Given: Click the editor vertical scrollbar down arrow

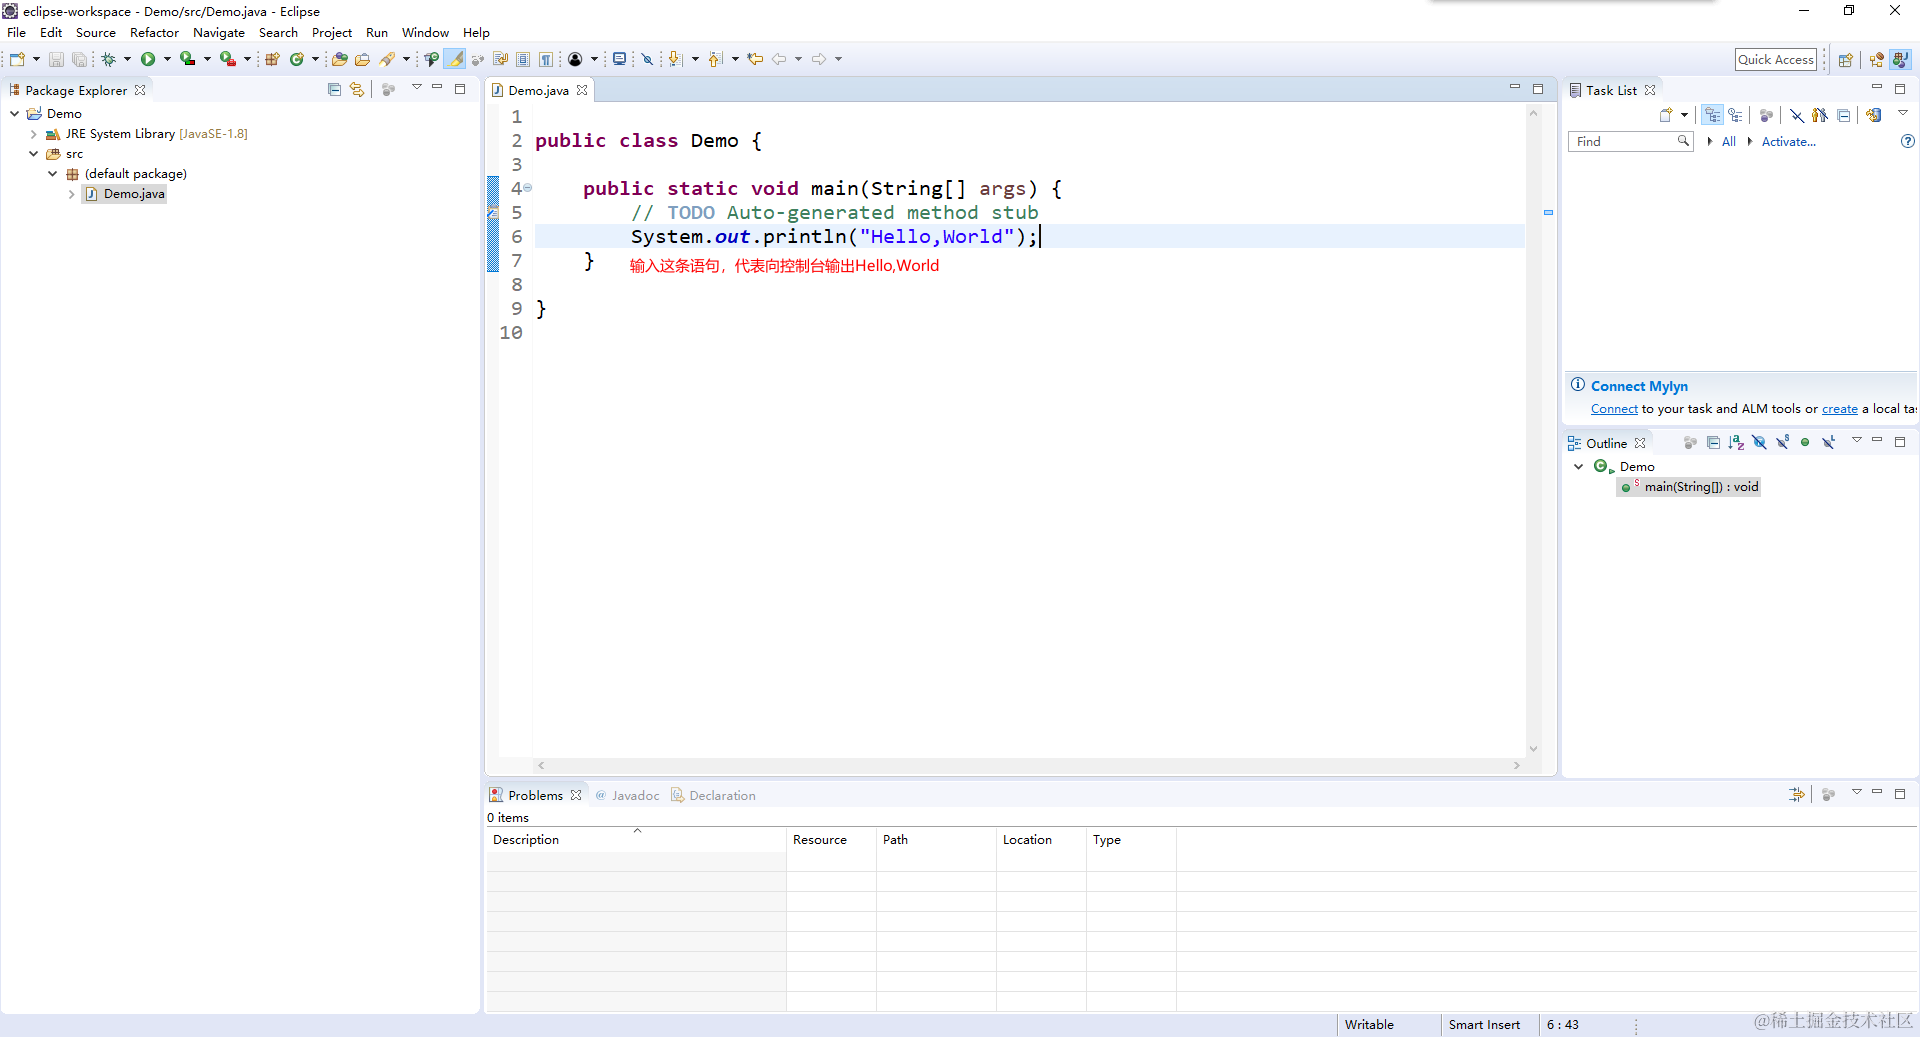Looking at the screenshot, I should 1533,749.
